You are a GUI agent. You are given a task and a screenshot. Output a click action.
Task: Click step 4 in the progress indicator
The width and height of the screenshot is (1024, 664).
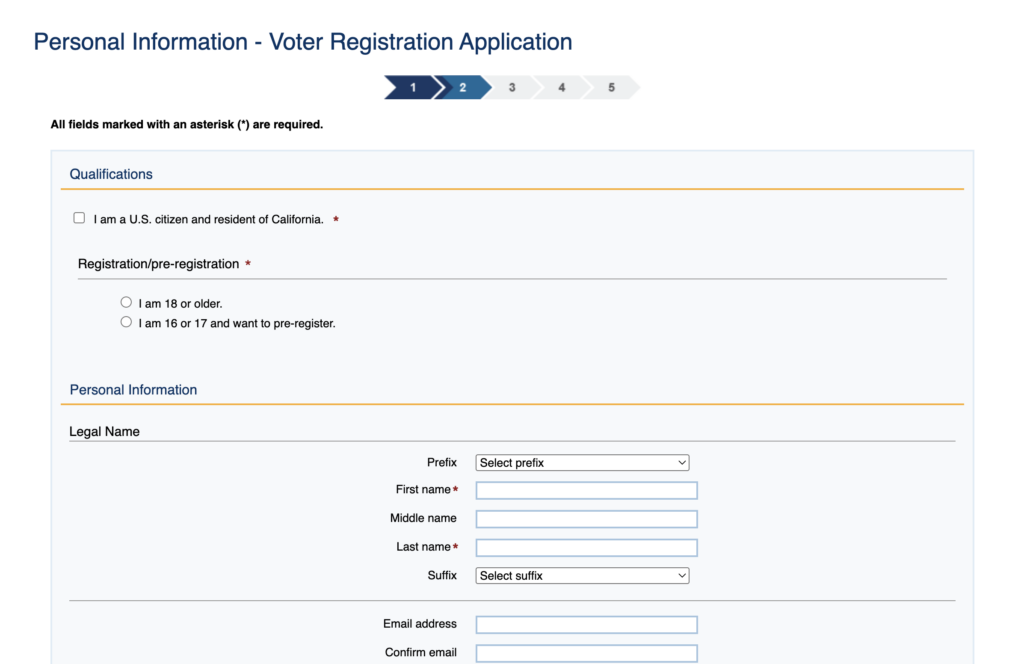(561, 88)
